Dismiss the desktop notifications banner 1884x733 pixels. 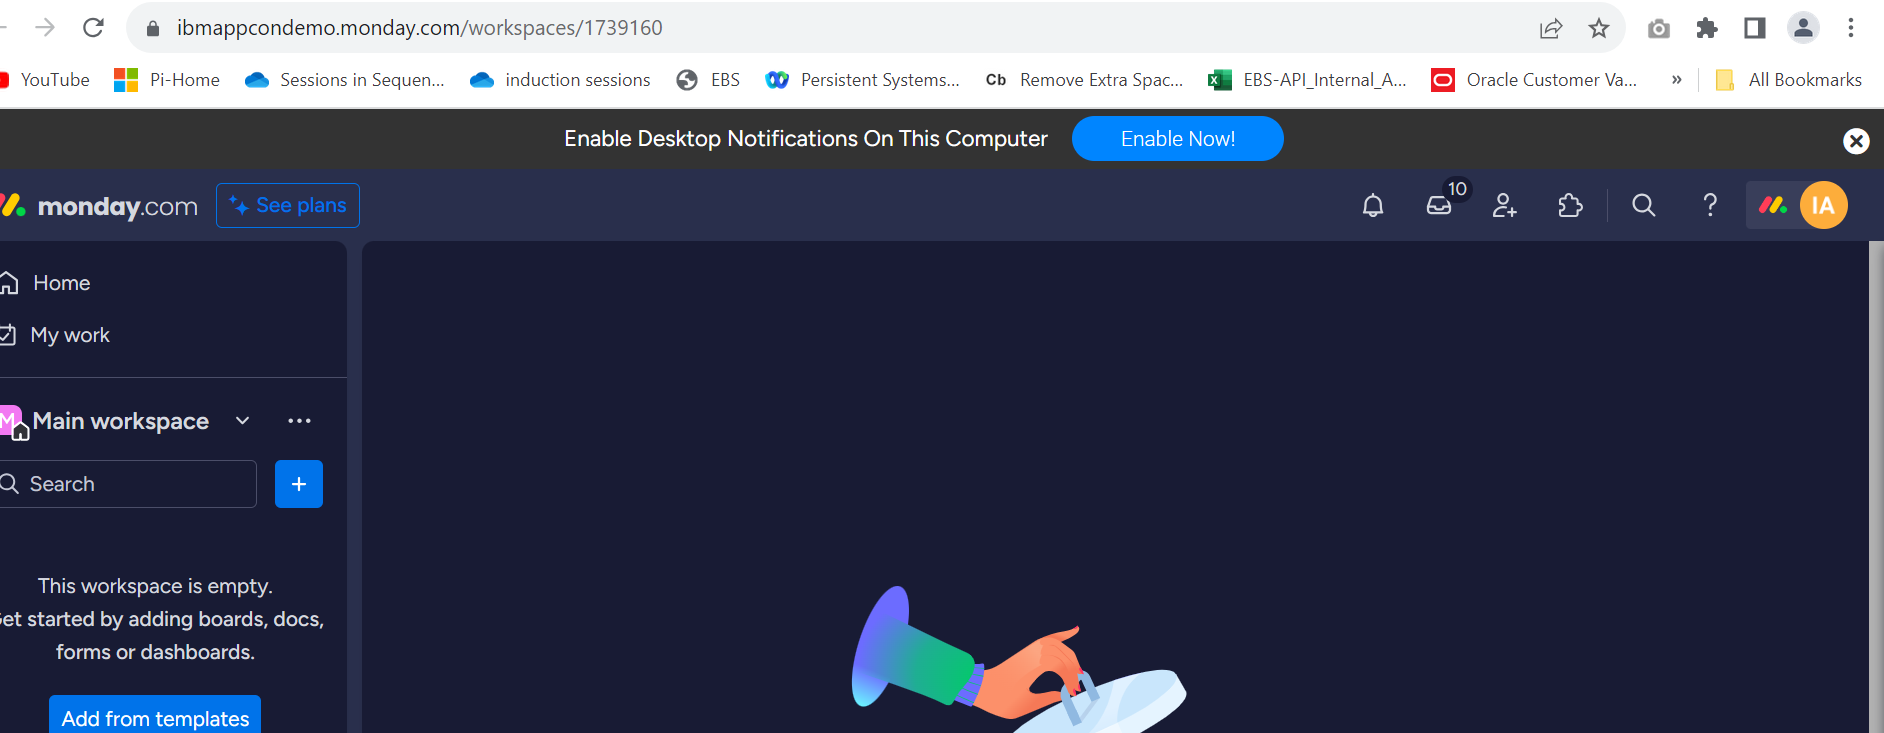(x=1856, y=141)
